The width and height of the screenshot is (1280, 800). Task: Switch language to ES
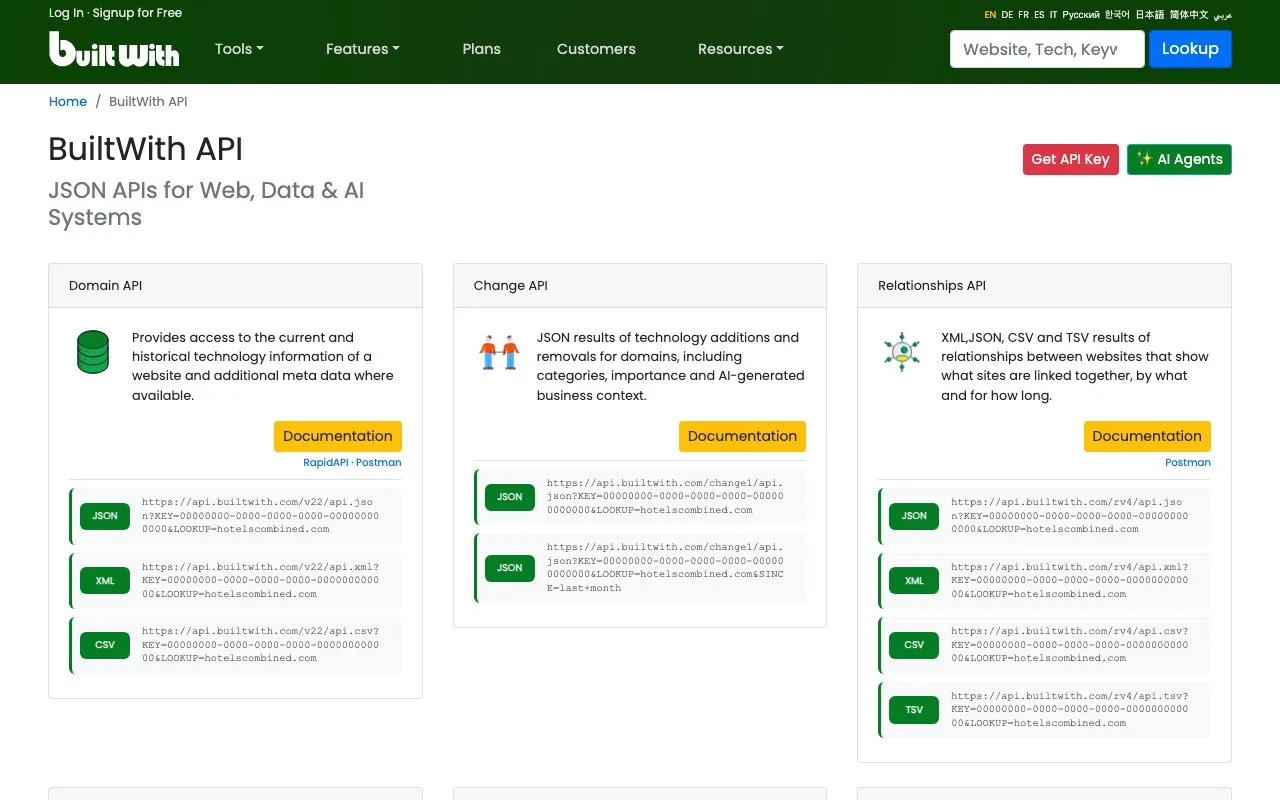[x=1039, y=15]
